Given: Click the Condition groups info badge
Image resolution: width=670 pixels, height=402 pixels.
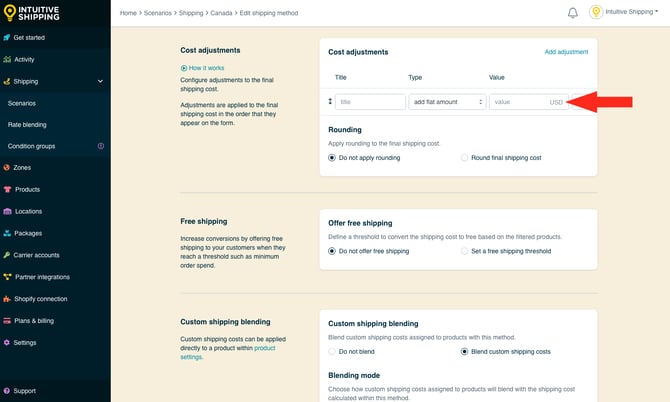Looking at the screenshot, I should [101, 146].
